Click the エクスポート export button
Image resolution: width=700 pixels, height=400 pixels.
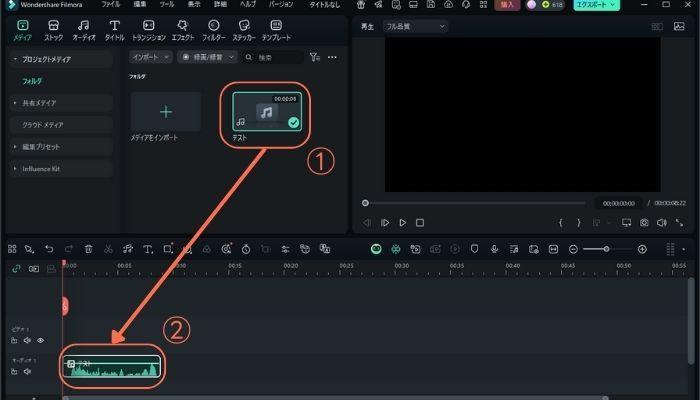(x=597, y=5)
